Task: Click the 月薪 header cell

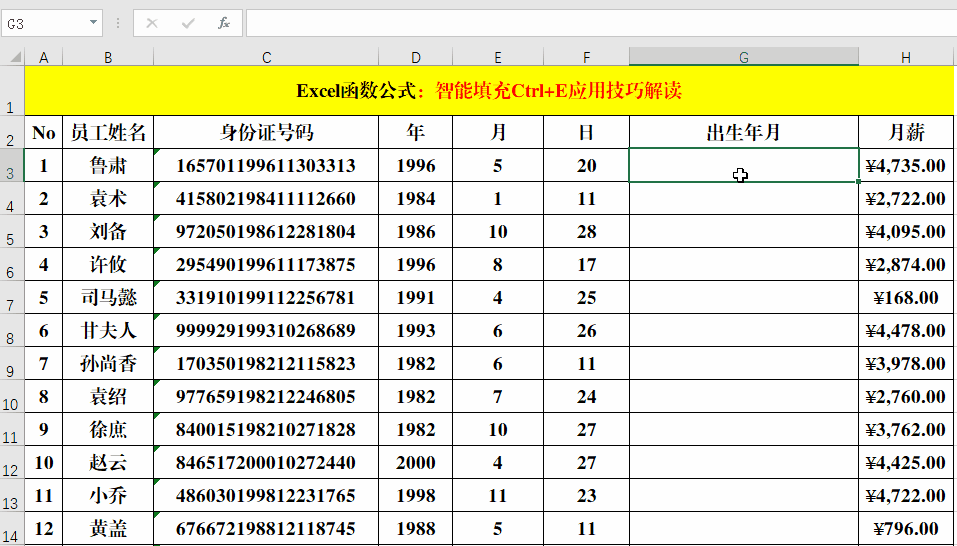Action: [906, 132]
